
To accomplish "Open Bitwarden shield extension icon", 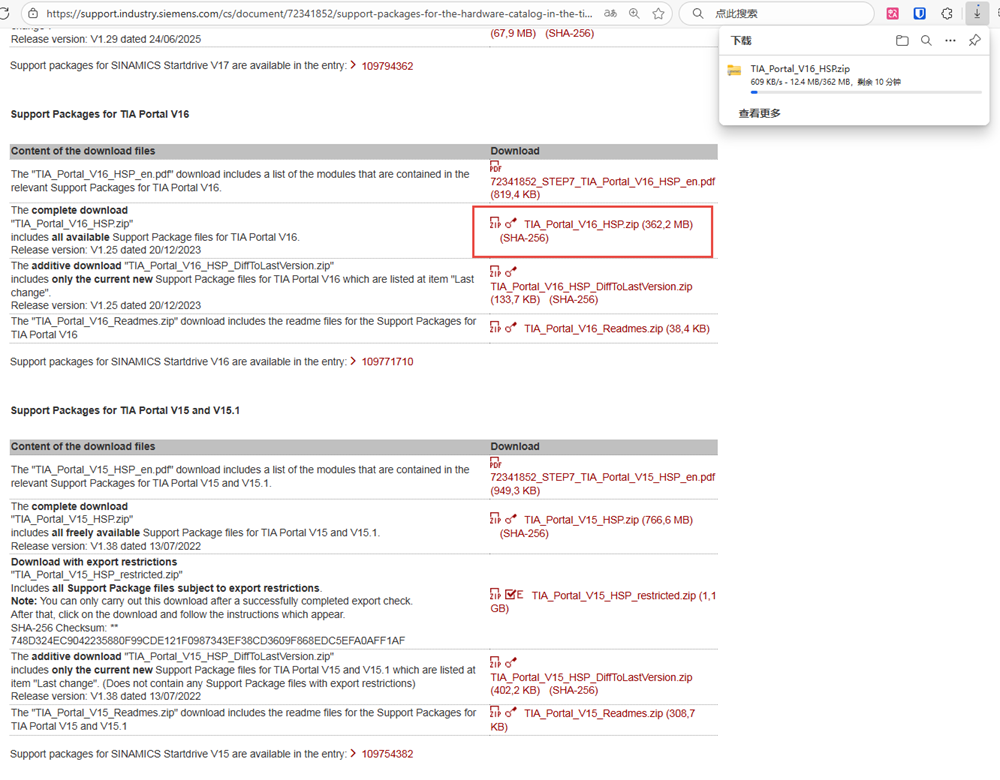I will tap(920, 13).
